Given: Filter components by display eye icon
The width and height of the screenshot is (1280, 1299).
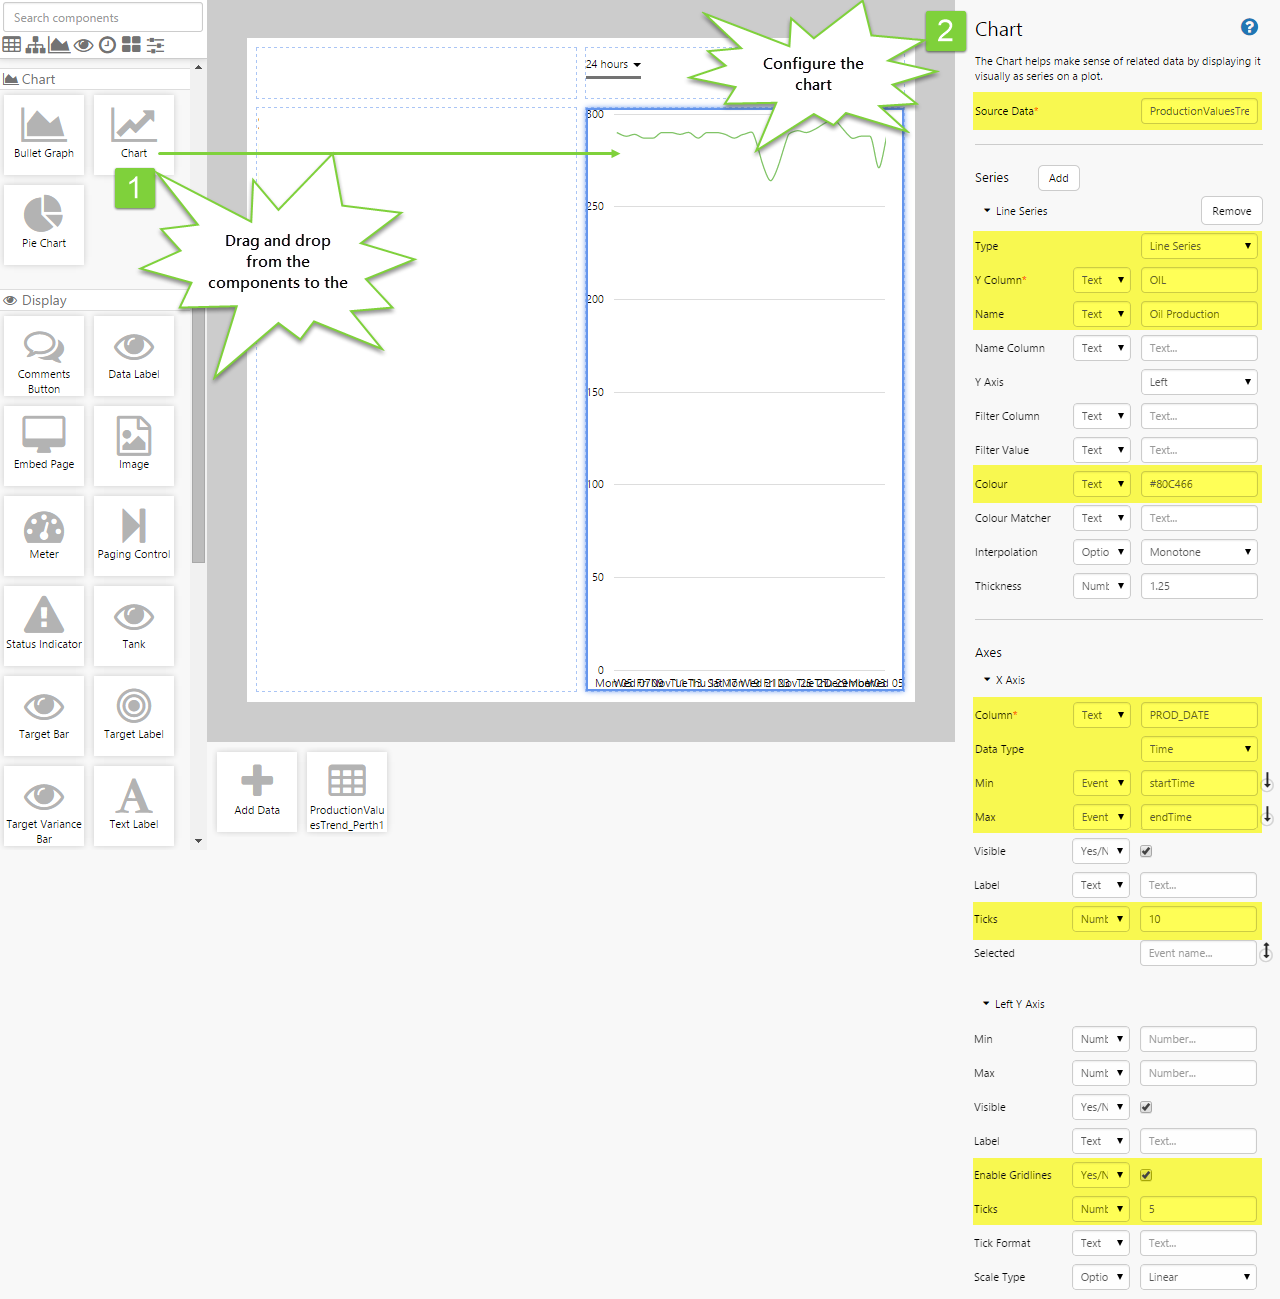Looking at the screenshot, I should point(84,44).
